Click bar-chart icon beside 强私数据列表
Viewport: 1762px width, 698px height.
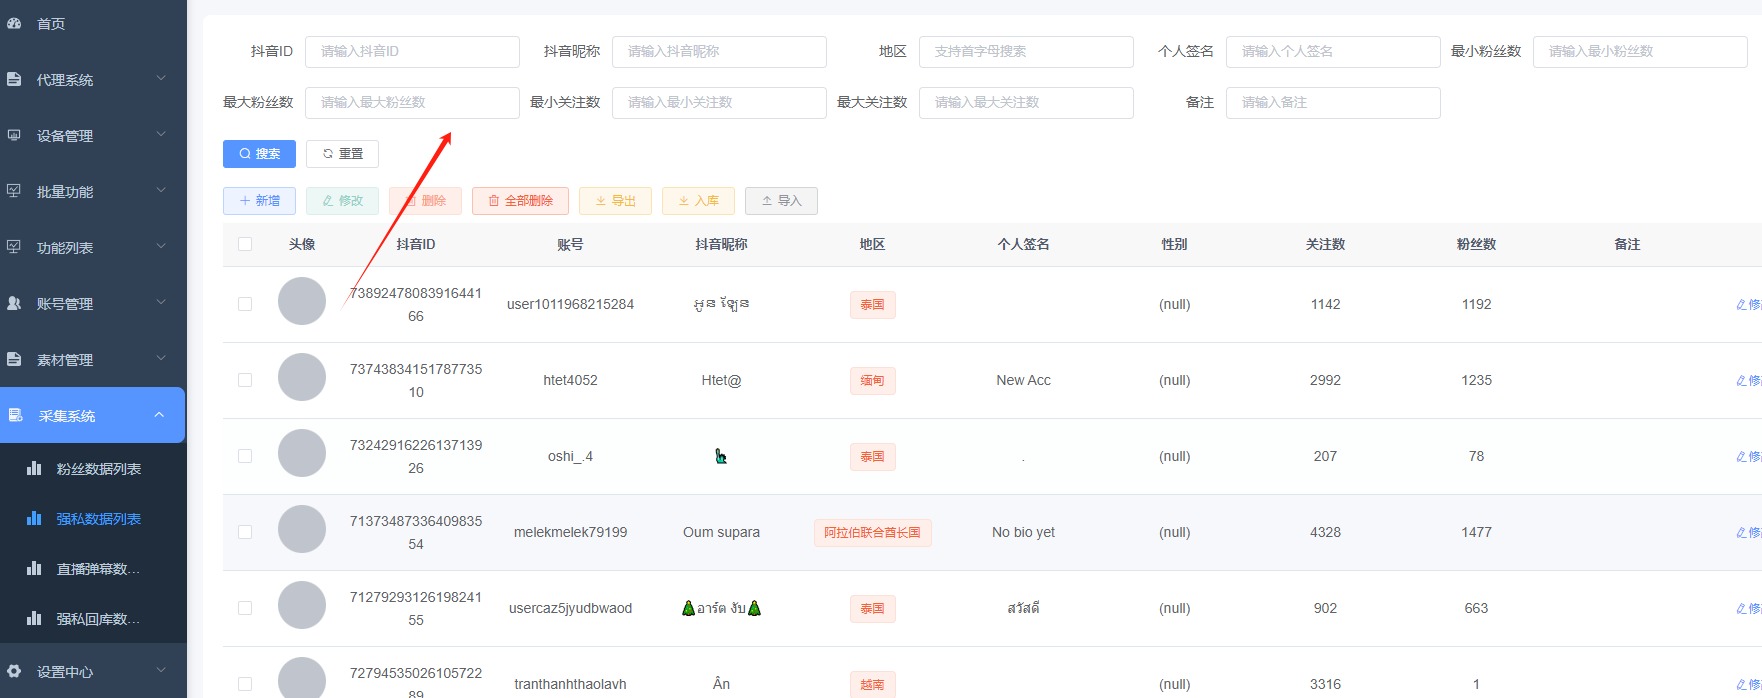pyautogui.click(x=34, y=518)
